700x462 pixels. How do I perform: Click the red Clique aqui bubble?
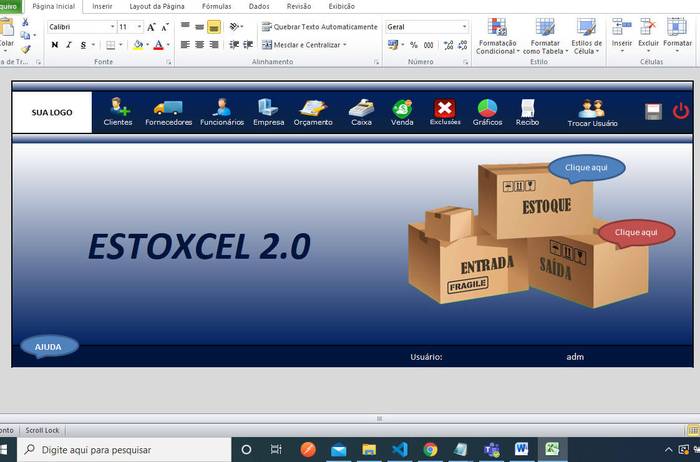pos(636,233)
